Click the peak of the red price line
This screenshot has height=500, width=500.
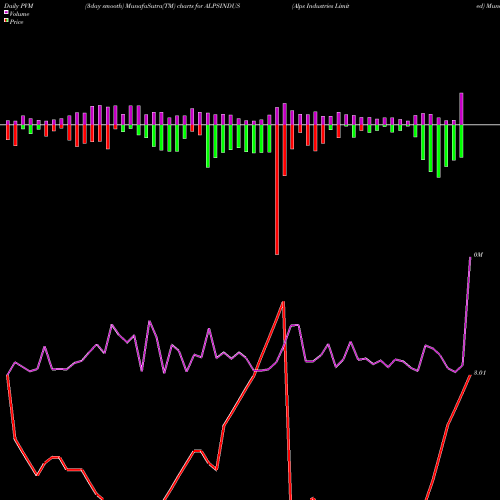click(x=283, y=302)
